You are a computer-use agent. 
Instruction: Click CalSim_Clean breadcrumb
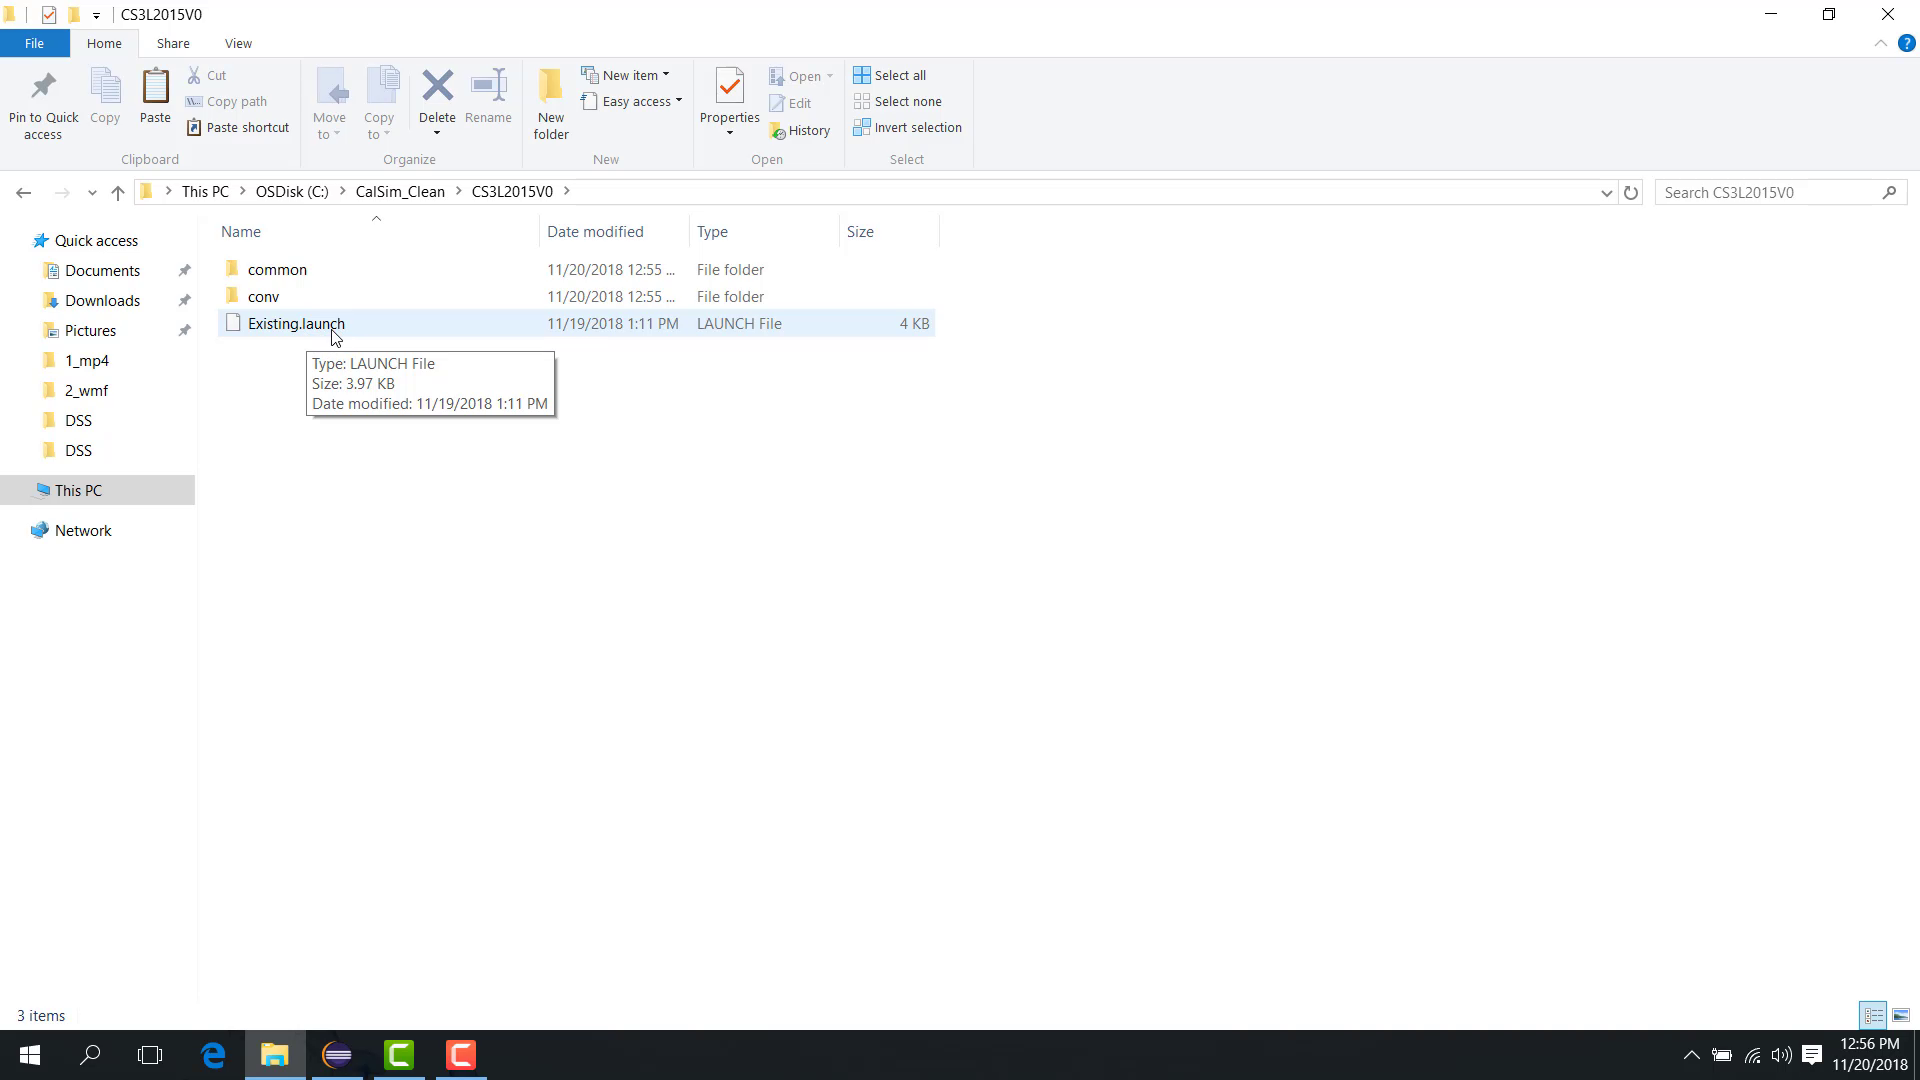(400, 192)
